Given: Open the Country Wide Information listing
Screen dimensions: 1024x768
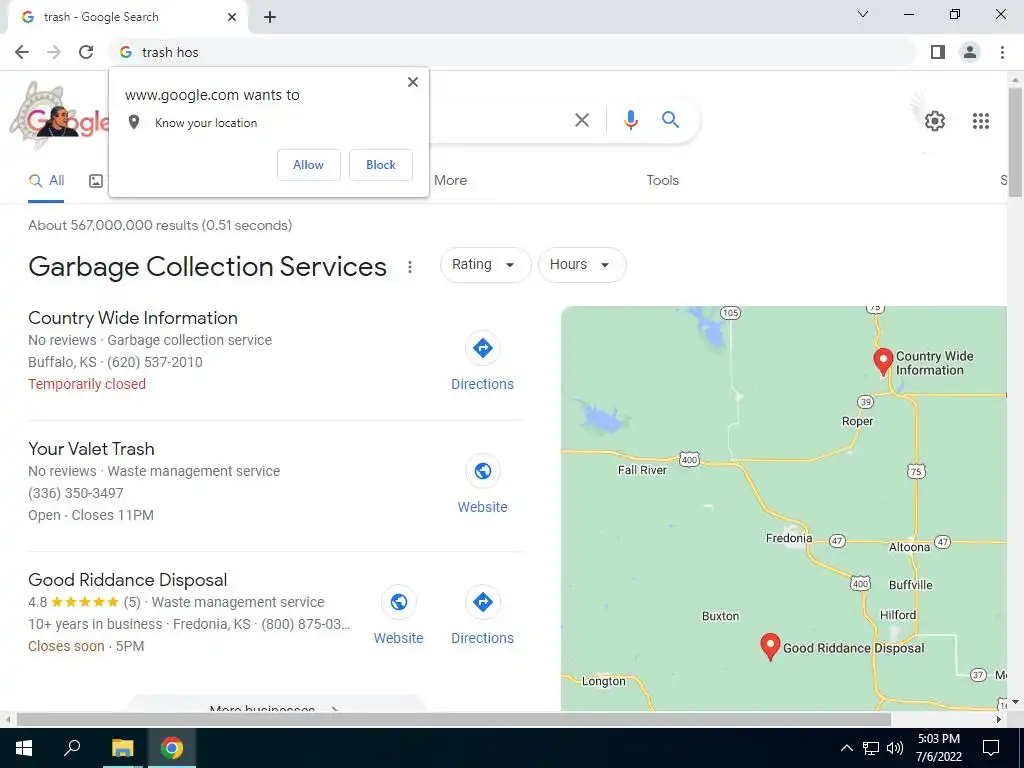Looking at the screenshot, I should click(x=133, y=318).
